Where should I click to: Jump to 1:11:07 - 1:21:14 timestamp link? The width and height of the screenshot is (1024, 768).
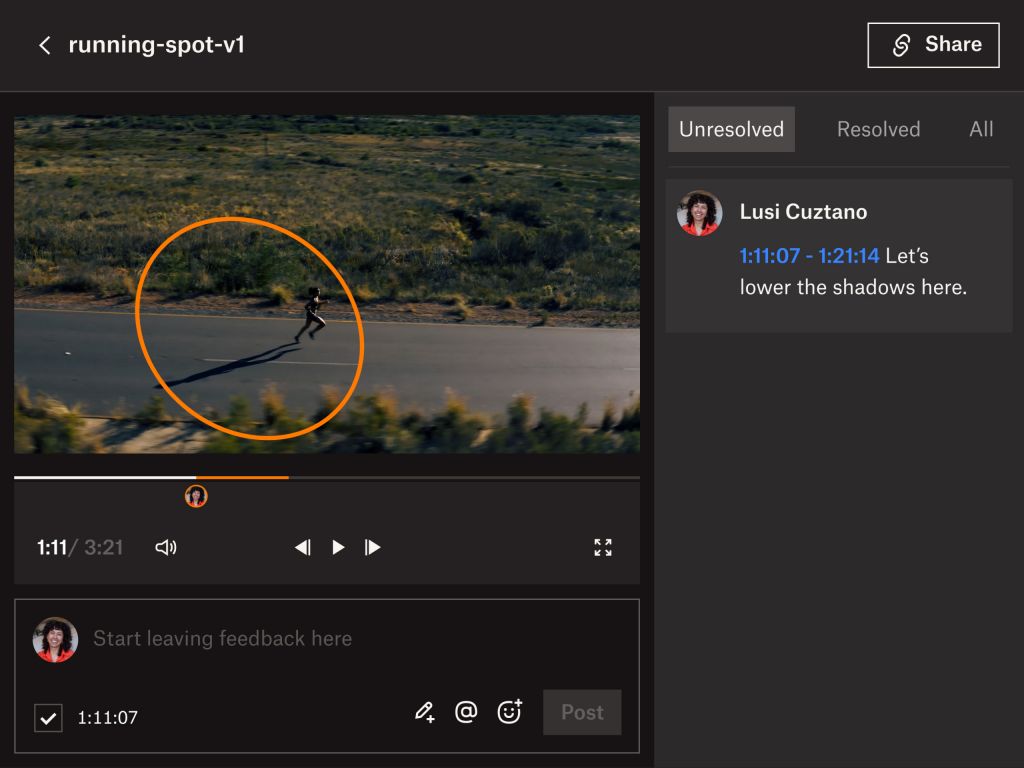click(x=809, y=256)
